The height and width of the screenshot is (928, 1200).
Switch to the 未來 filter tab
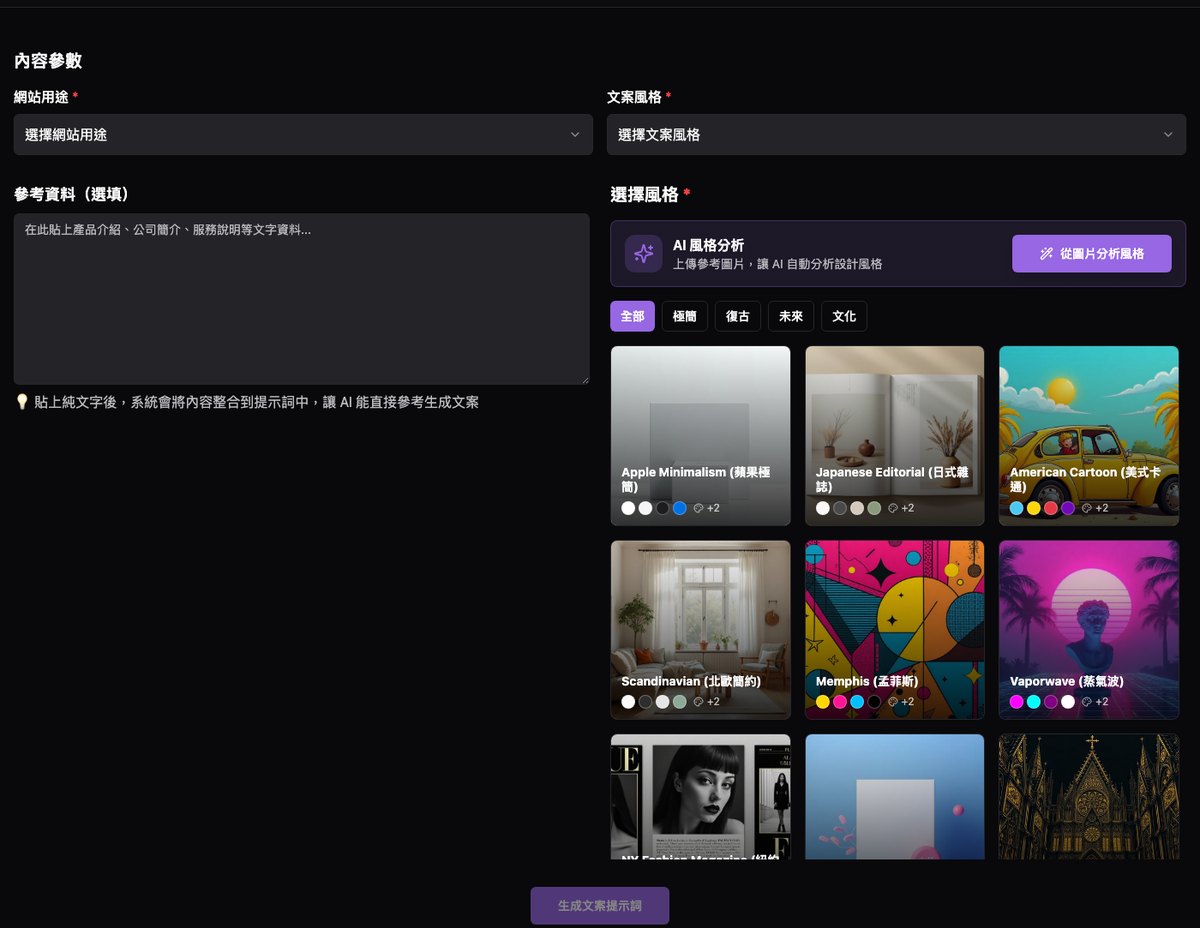tap(791, 316)
